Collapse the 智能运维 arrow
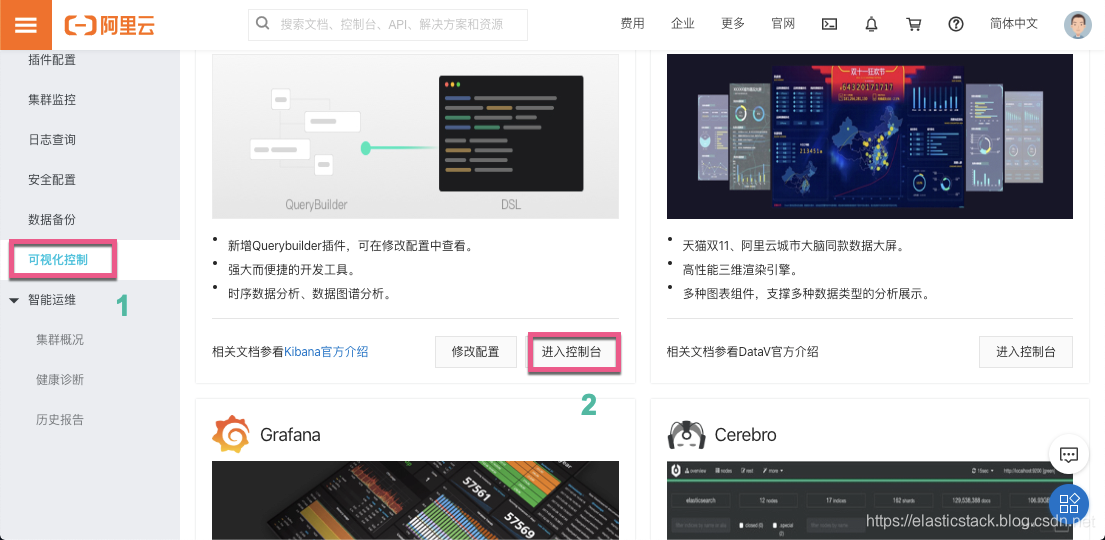The image size is (1105, 540). coord(14,300)
